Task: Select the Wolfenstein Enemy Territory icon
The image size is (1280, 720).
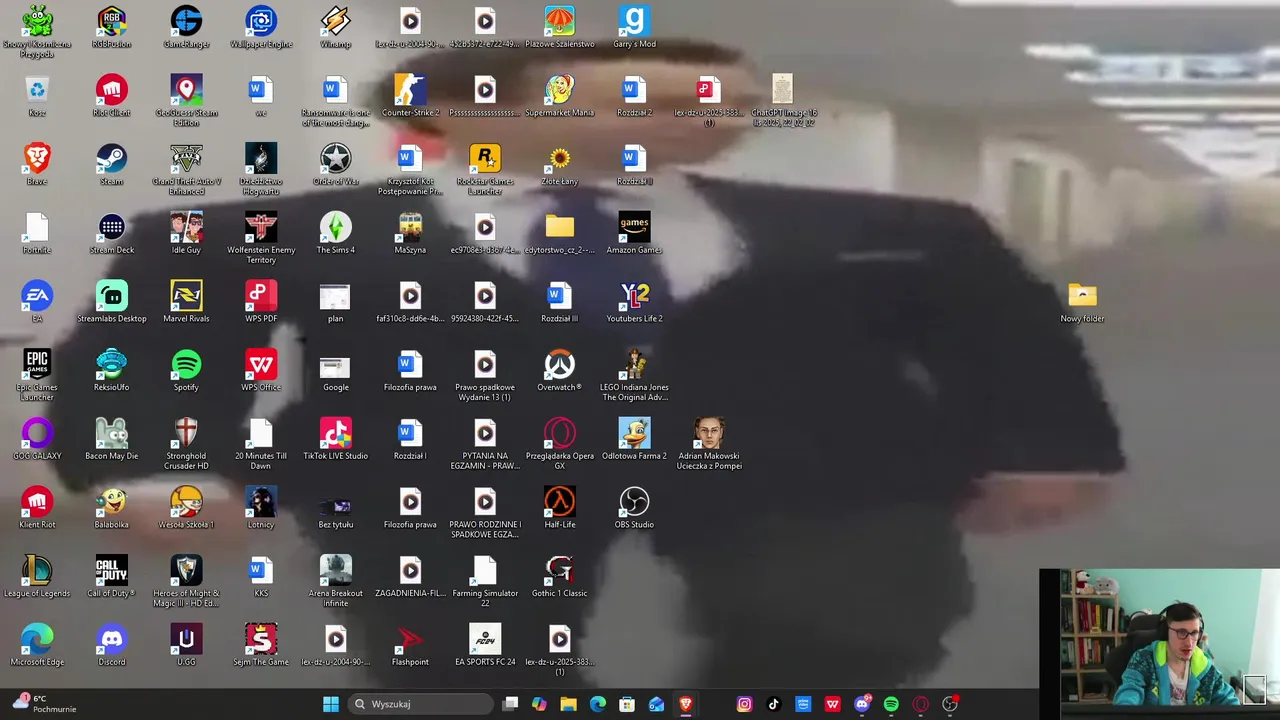Action: 261,238
